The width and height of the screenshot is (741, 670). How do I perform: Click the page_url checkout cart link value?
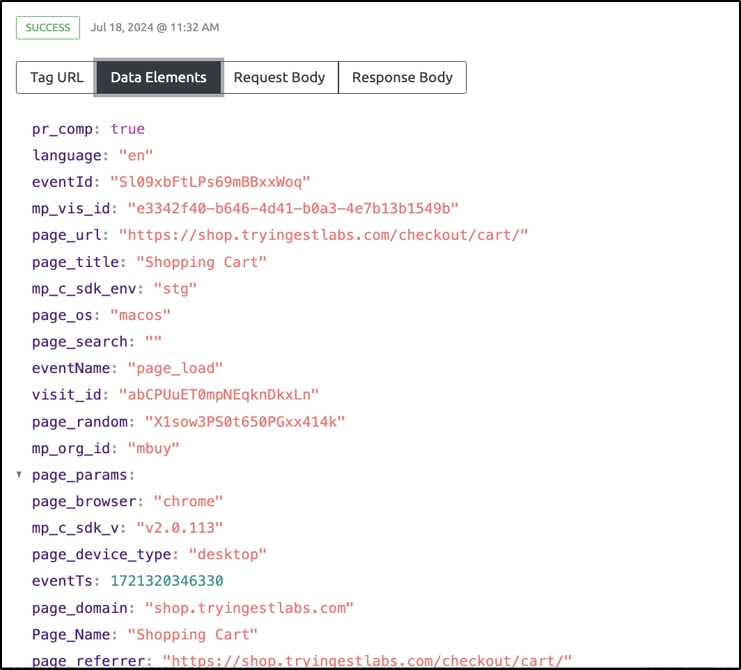click(323, 235)
